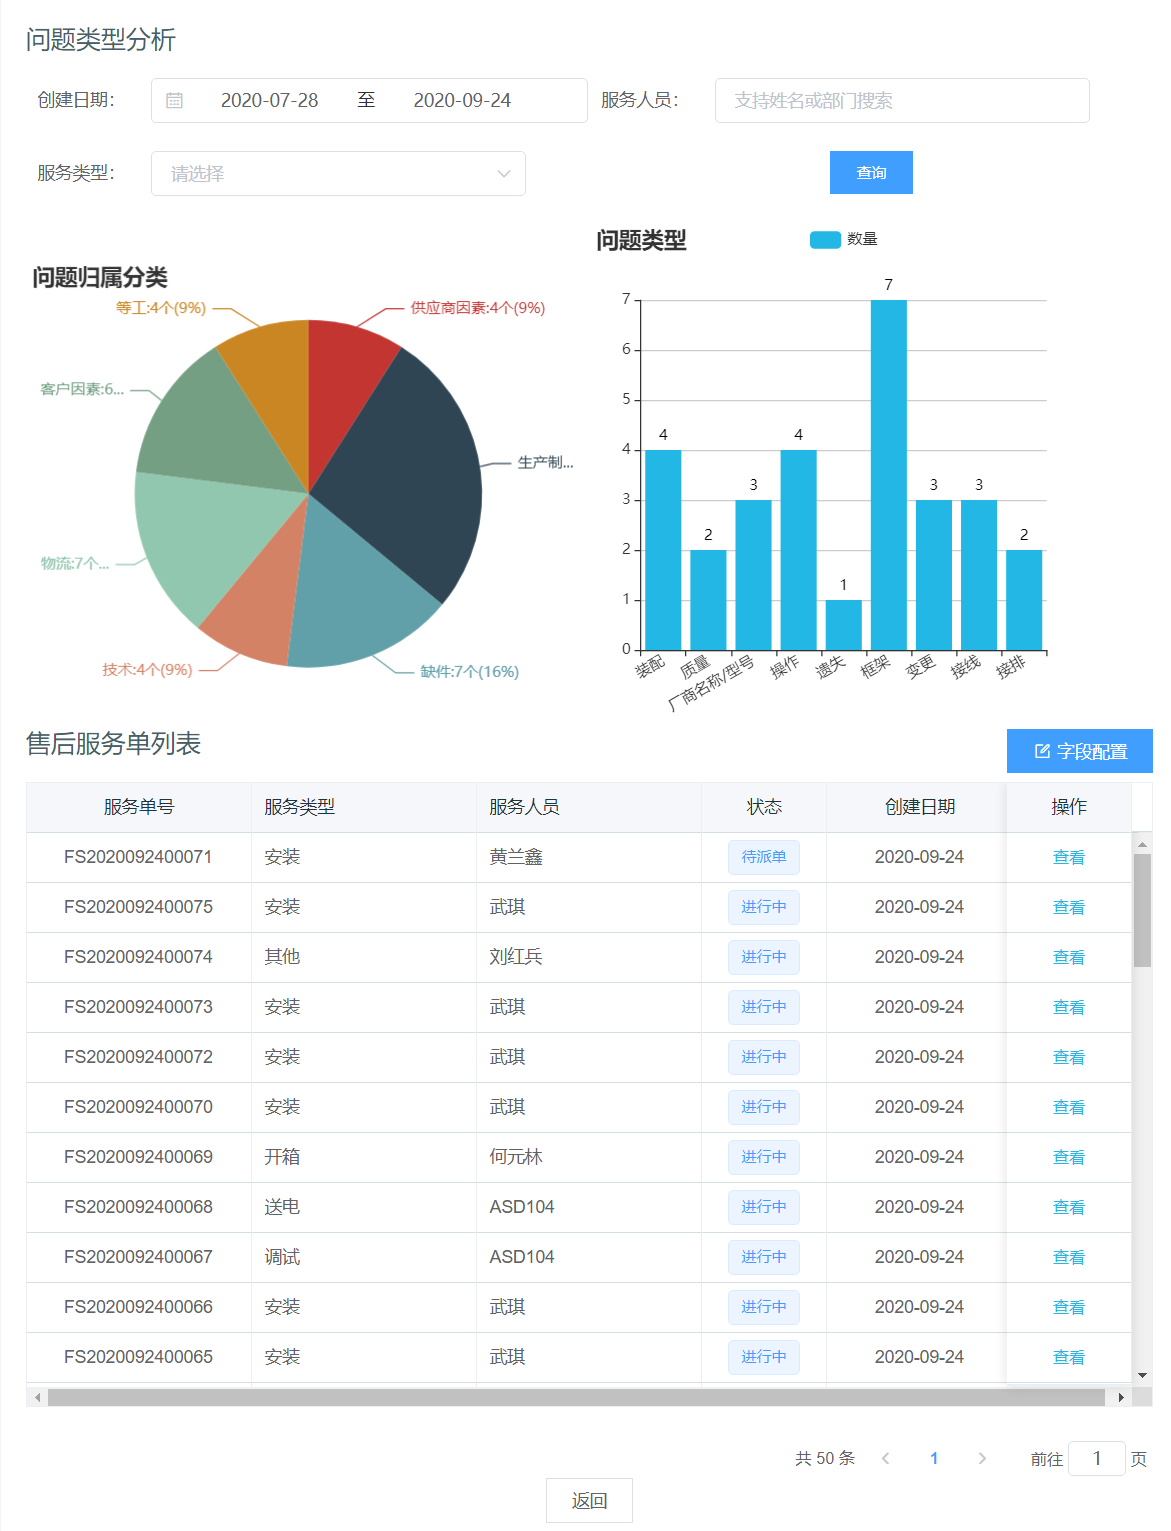1171x1531 pixels.
Task: Click horizontal scroll right arrow
Action: [1121, 1397]
